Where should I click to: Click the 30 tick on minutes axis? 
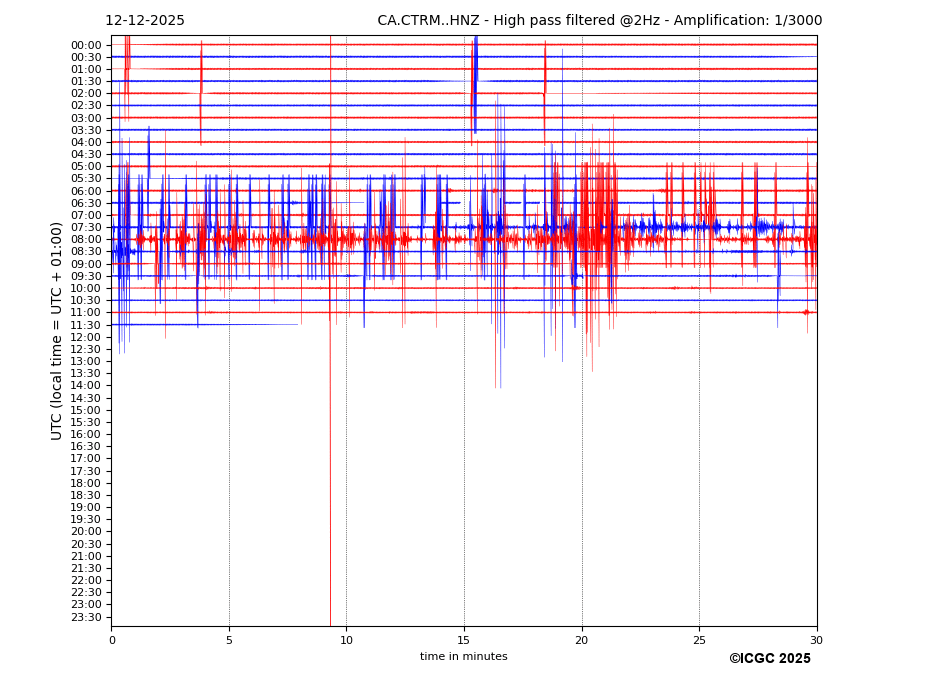tap(817, 640)
